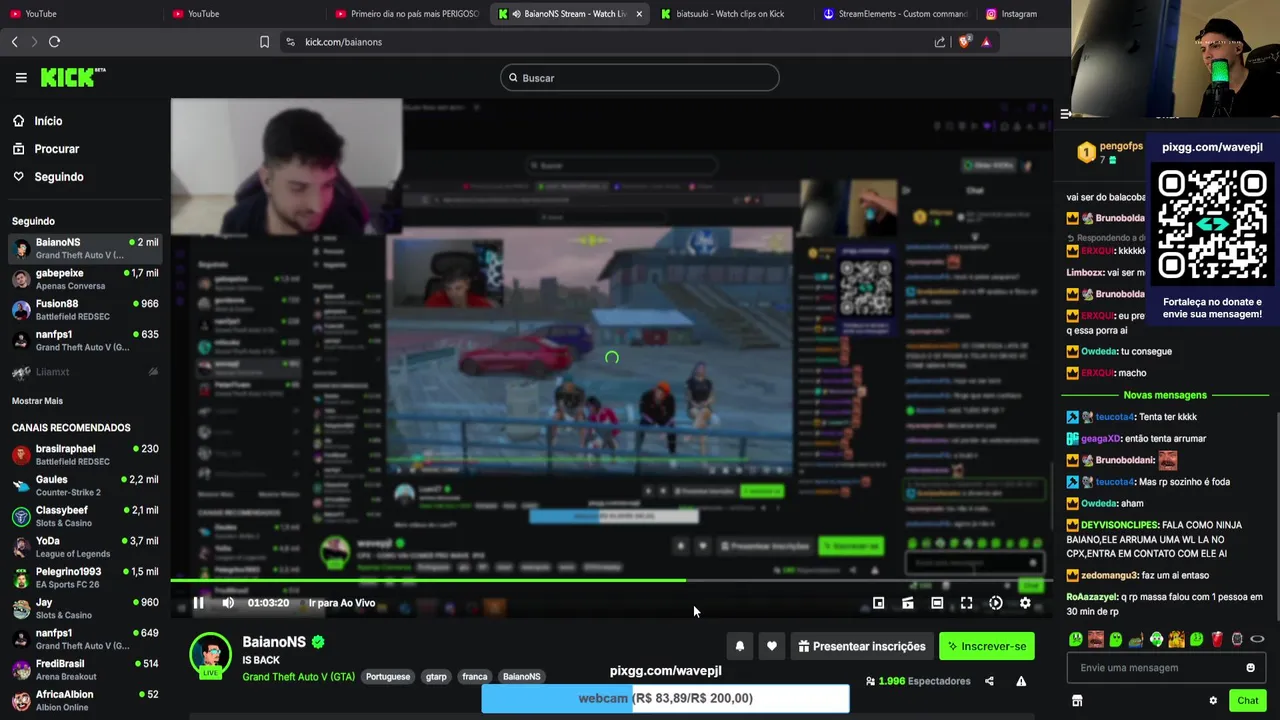Open the hamburger menu next to Kick logo

point(21,77)
